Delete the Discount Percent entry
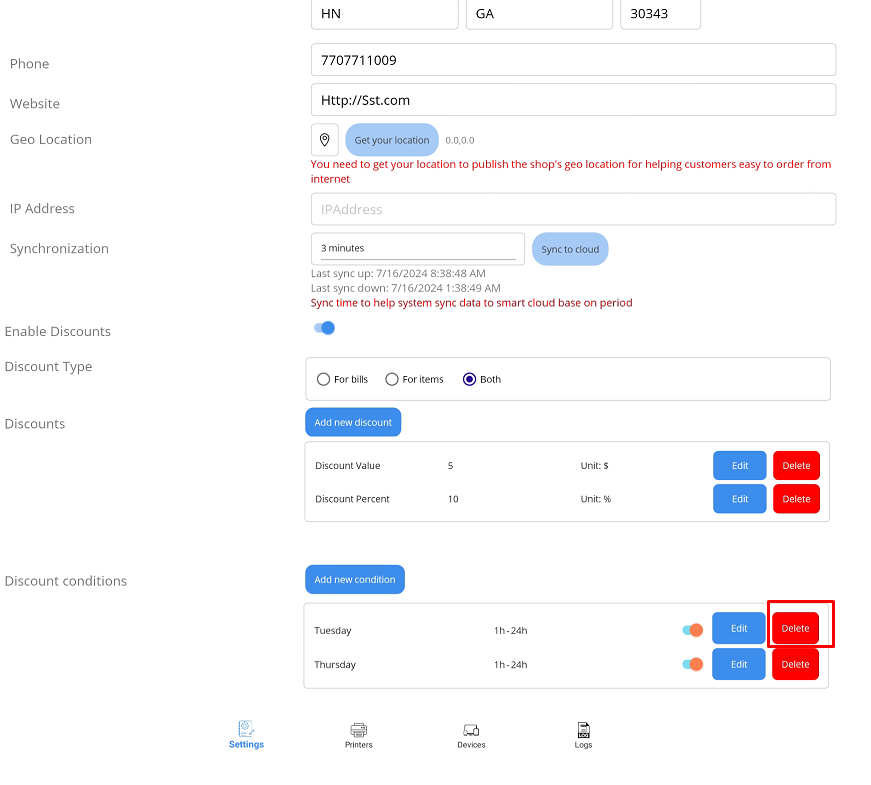Viewport: 871px width, 785px height. pyautogui.click(x=796, y=499)
